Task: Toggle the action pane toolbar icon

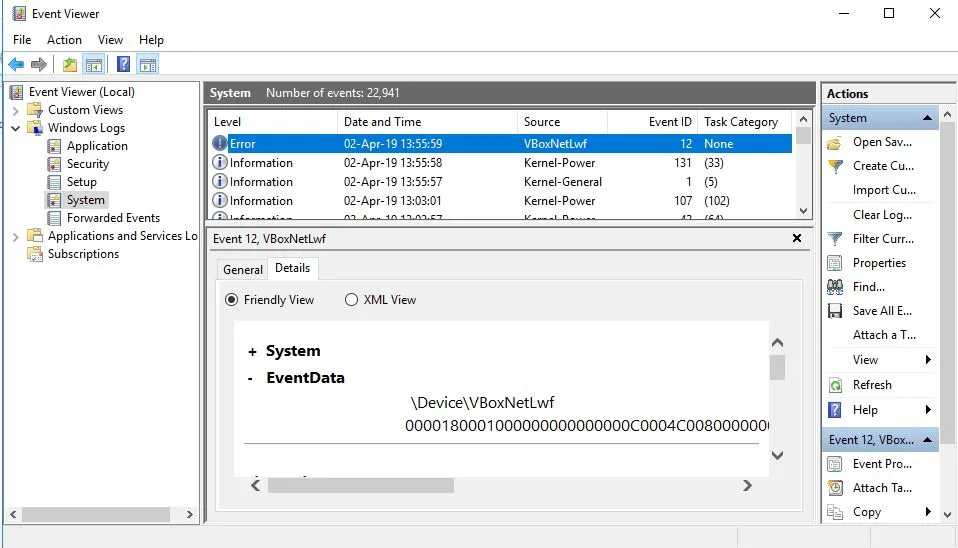Action: coord(148,64)
